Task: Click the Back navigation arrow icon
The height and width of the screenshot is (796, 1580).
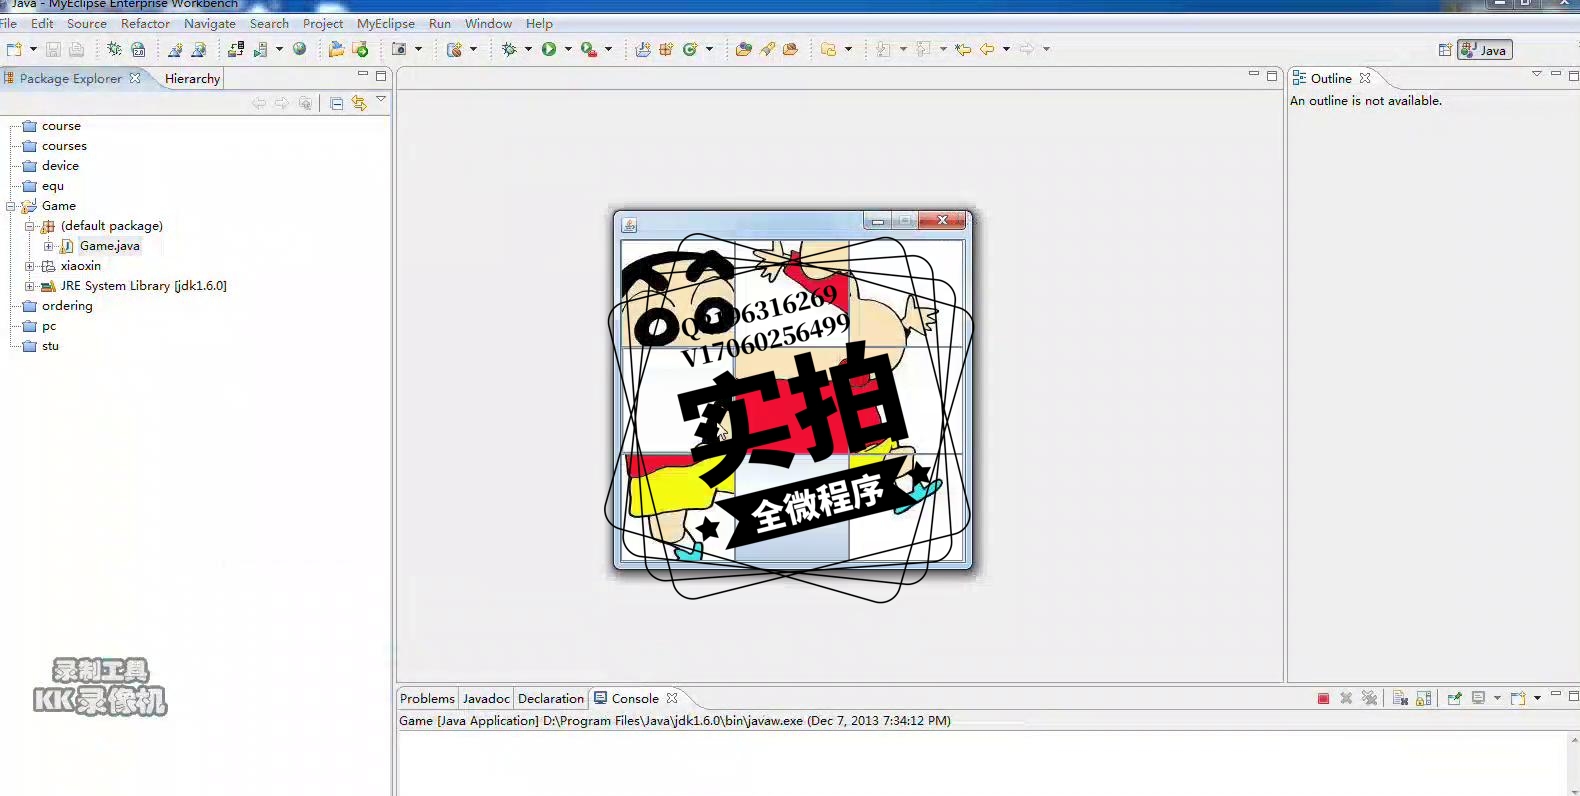Action: [987, 49]
